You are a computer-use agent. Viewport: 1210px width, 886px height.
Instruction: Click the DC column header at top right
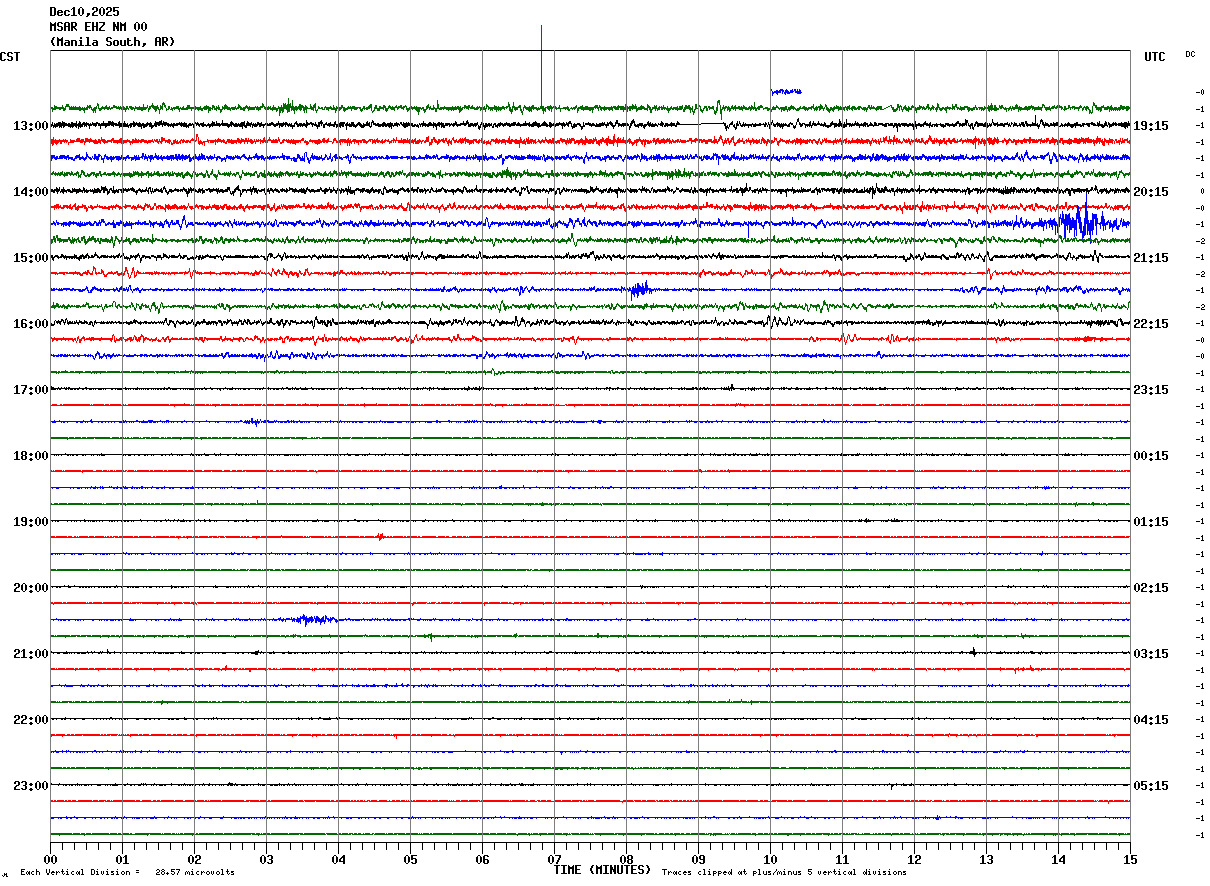pyautogui.click(x=1190, y=54)
